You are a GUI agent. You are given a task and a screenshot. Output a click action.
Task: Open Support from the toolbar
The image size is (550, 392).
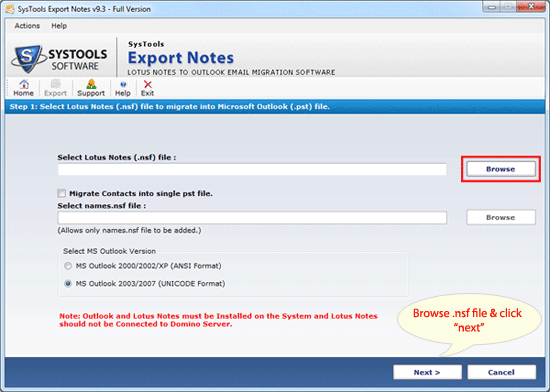(x=91, y=88)
